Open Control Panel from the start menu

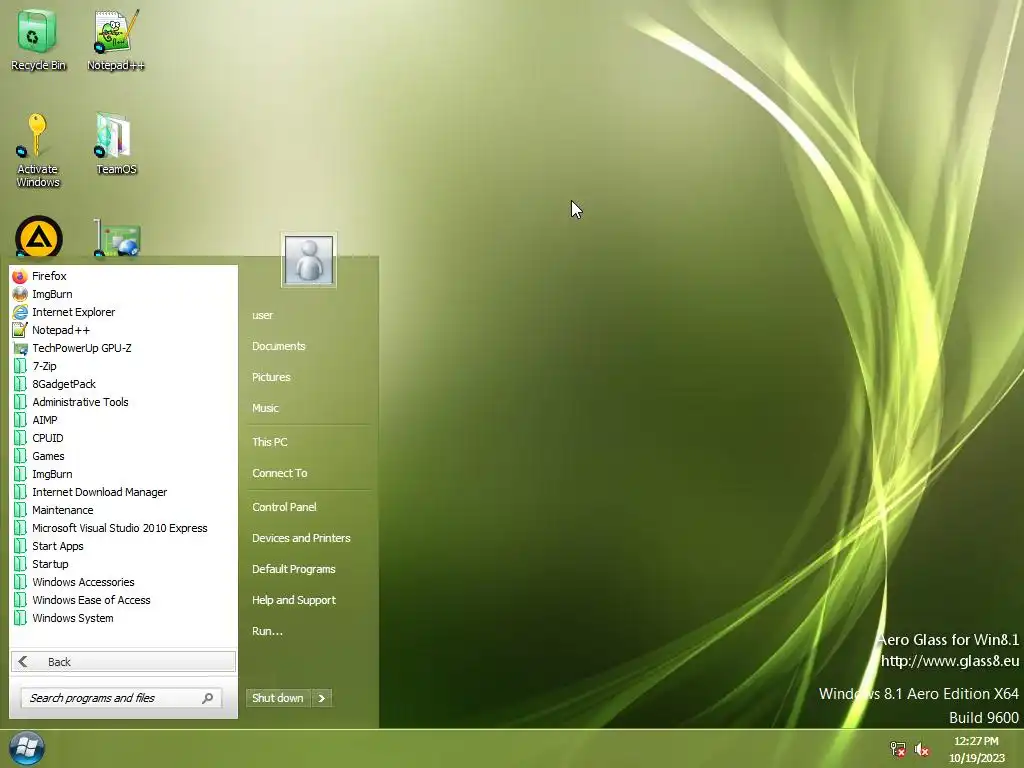[x=284, y=507]
